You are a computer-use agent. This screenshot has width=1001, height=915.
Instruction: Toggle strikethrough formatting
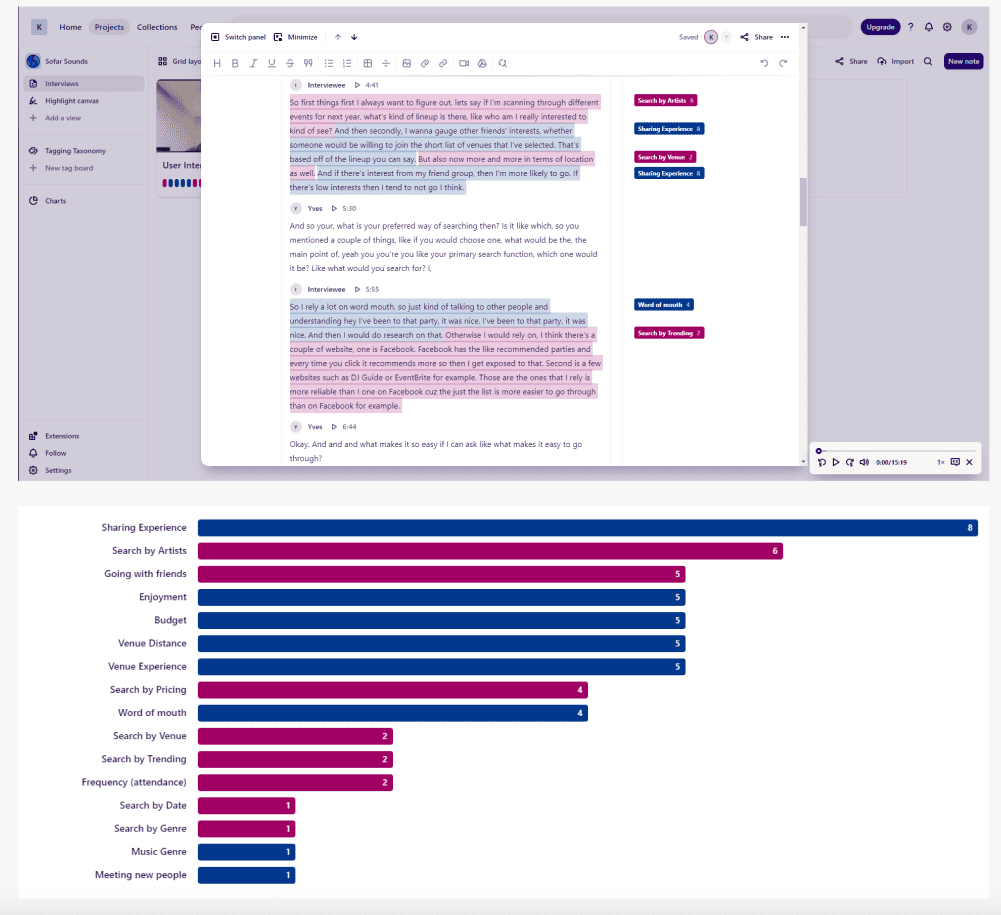pyautogui.click(x=290, y=63)
